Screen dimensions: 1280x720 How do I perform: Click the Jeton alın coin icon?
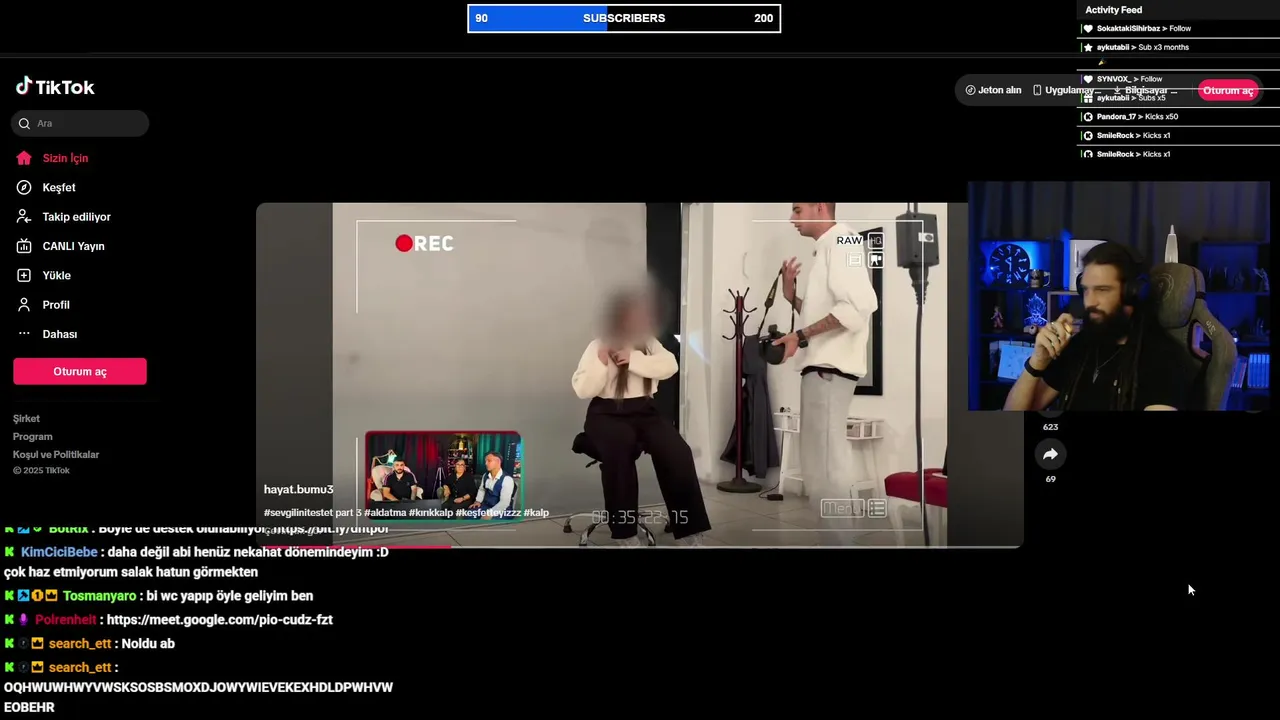pyautogui.click(x=970, y=90)
